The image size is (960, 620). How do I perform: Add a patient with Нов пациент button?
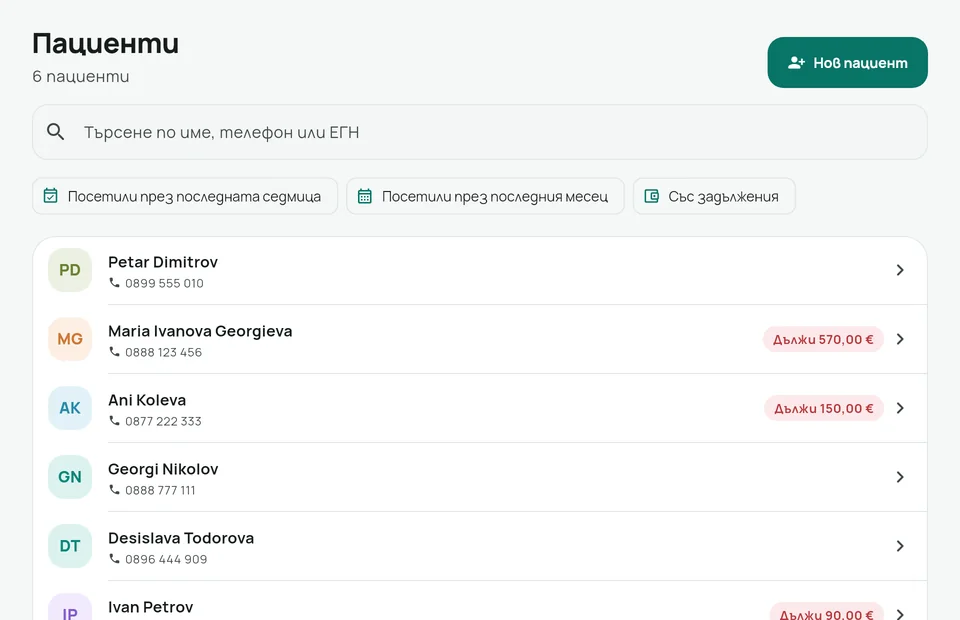(x=847, y=62)
